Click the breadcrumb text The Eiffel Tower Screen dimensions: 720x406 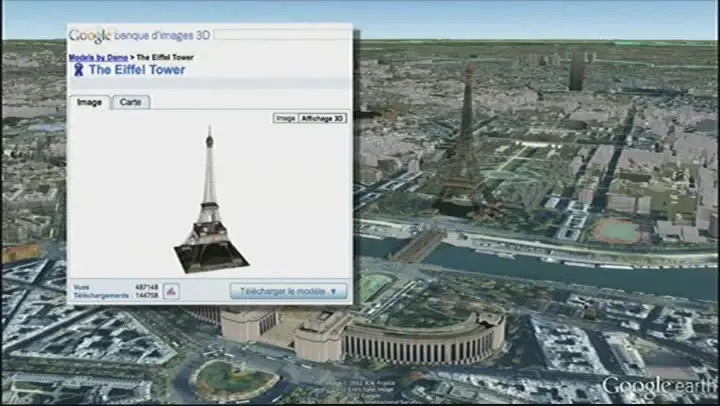coord(165,57)
